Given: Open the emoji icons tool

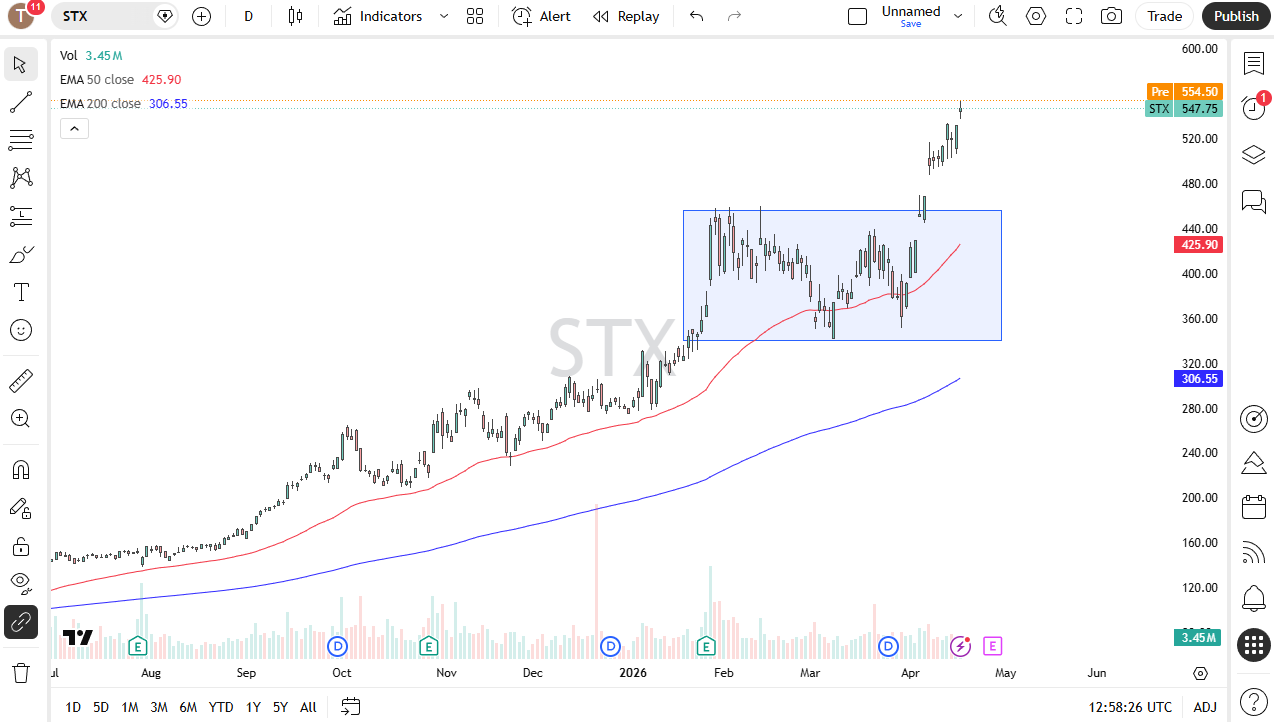Looking at the screenshot, I should (21, 330).
